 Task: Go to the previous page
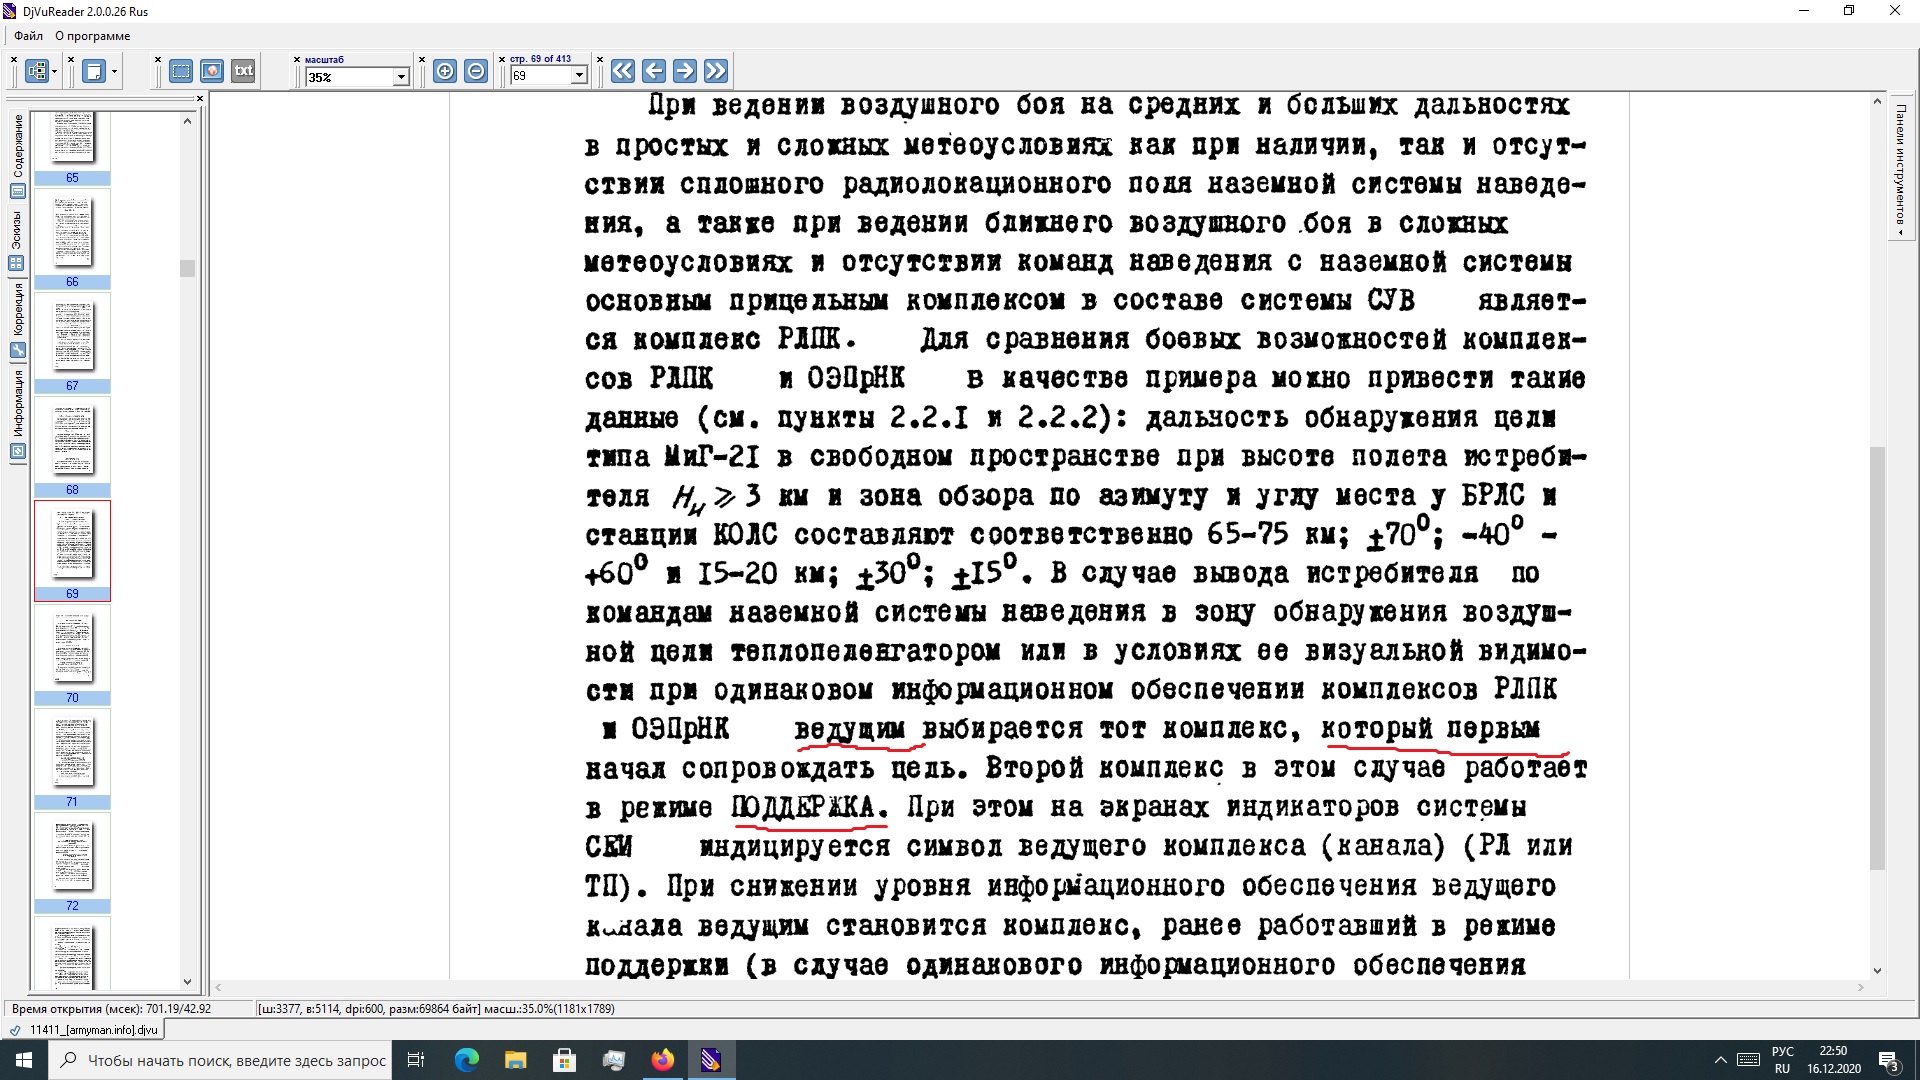point(653,71)
